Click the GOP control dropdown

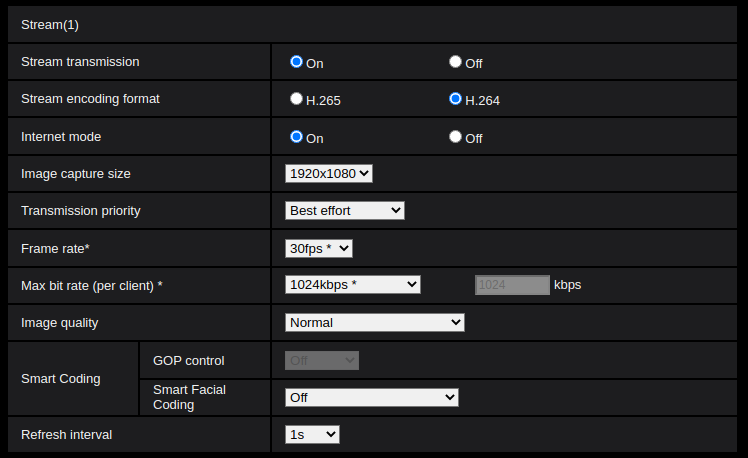pyautogui.click(x=322, y=360)
